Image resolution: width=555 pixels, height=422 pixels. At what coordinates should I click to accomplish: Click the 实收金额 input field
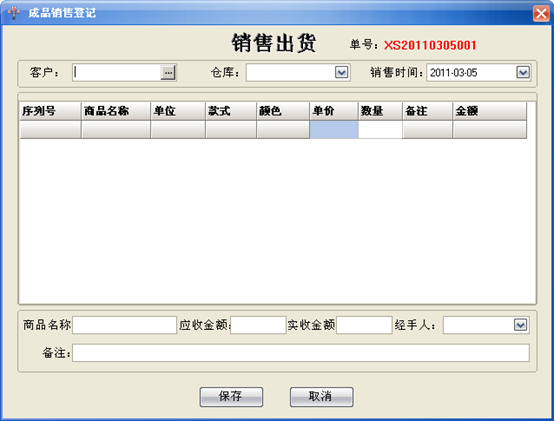coord(364,325)
